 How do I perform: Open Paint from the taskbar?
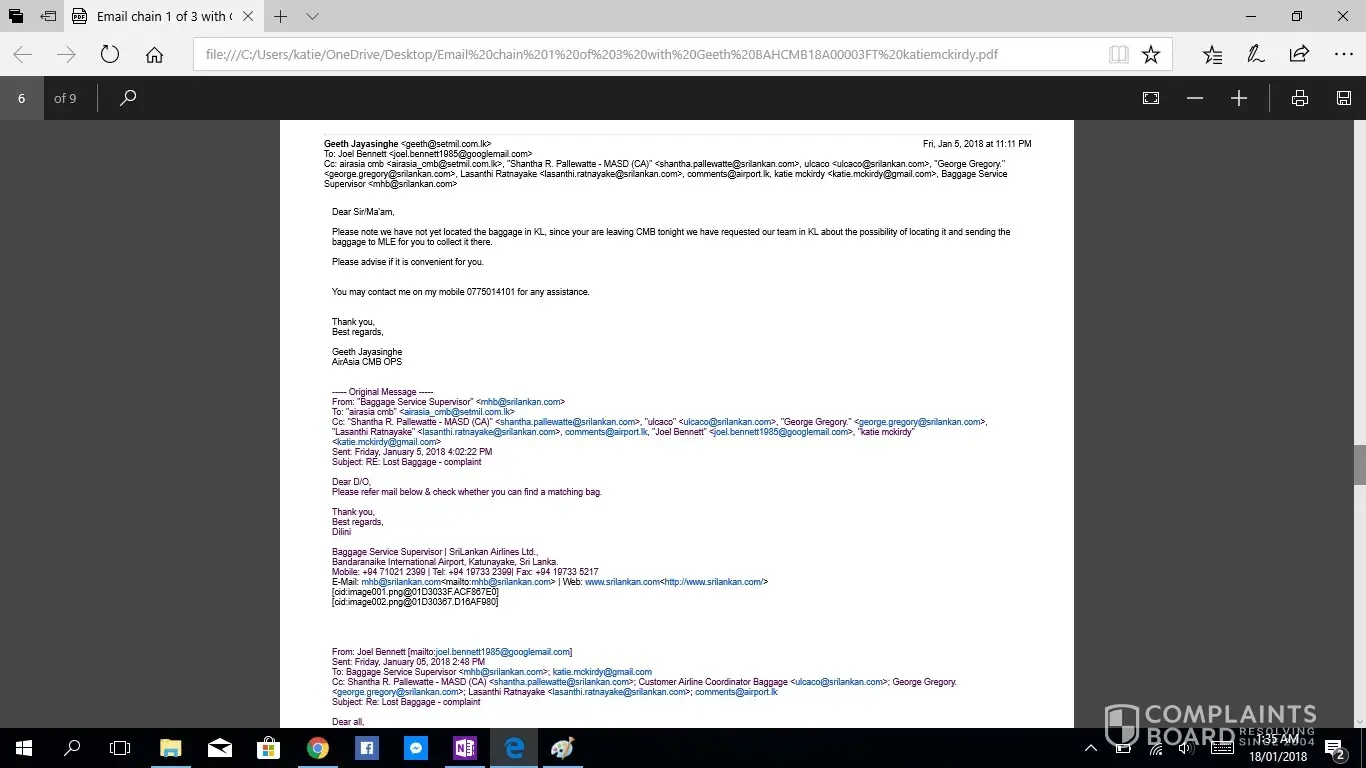click(563, 748)
